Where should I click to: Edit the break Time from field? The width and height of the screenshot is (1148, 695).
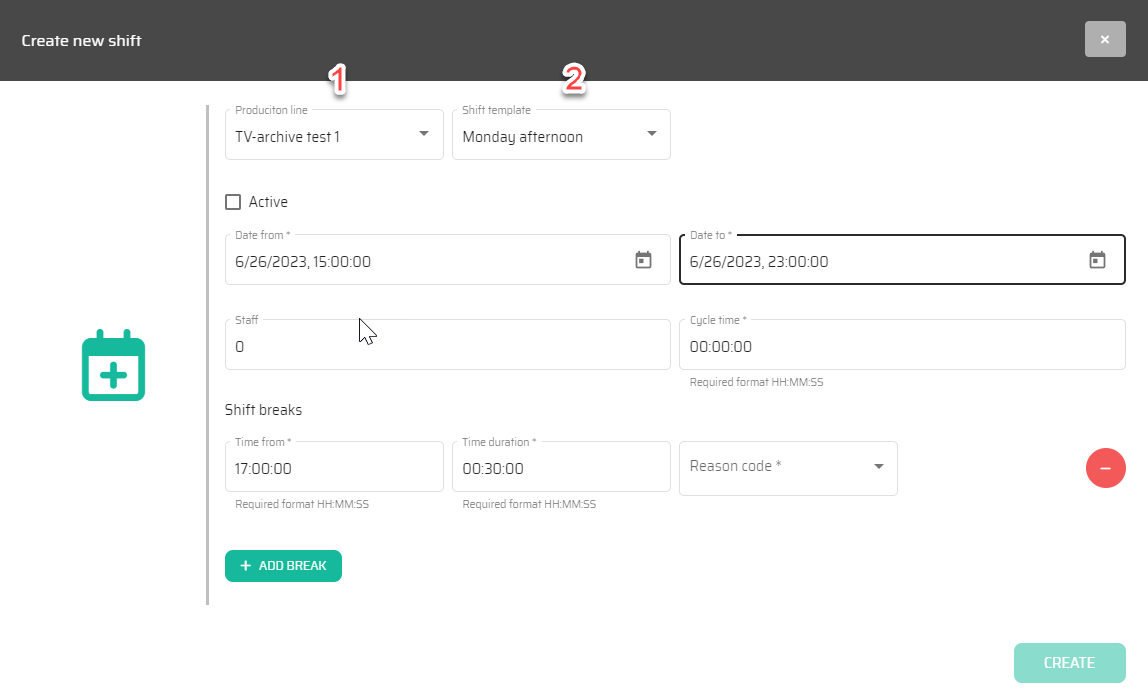pyautogui.click(x=333, y=468)
